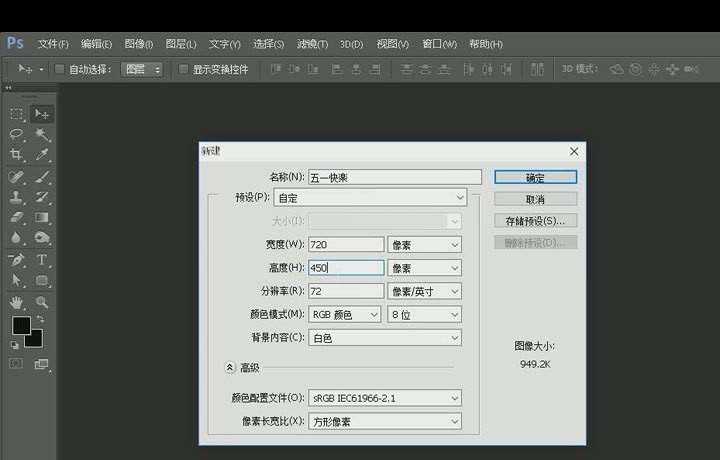This screenshot has height=460, width=720.
Task: Select the Zoom tool
Action: coord(42,301)
